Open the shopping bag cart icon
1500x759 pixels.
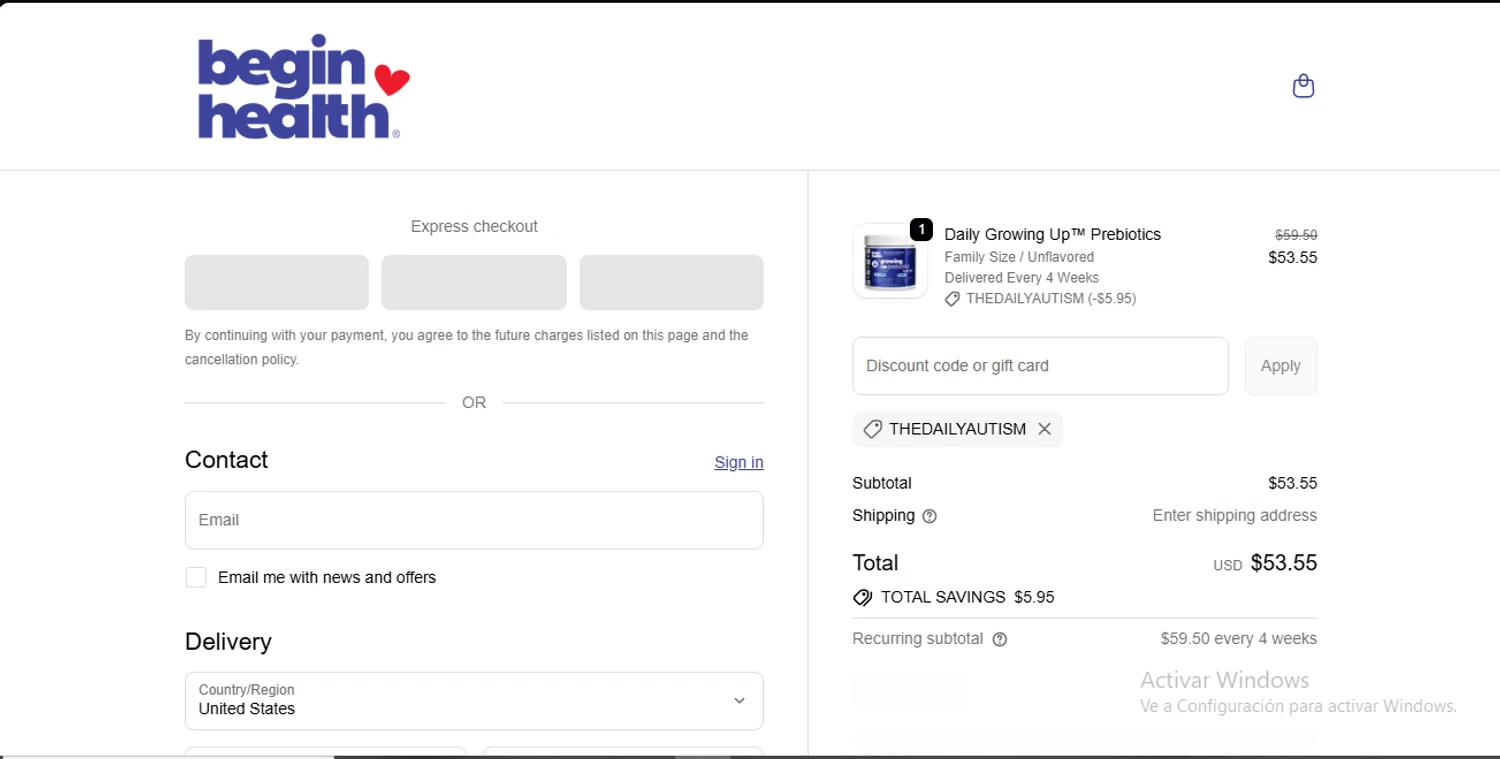tap(1303, 86)
